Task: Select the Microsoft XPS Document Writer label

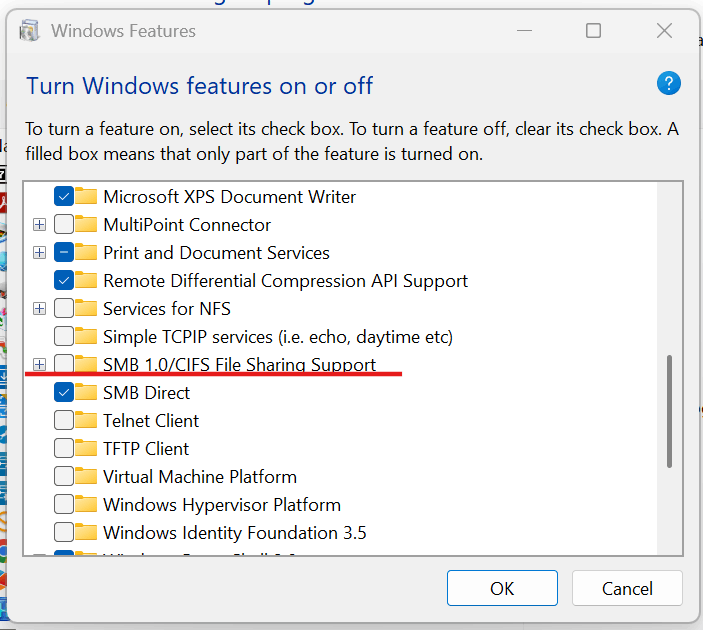Action: coord(230,197)
